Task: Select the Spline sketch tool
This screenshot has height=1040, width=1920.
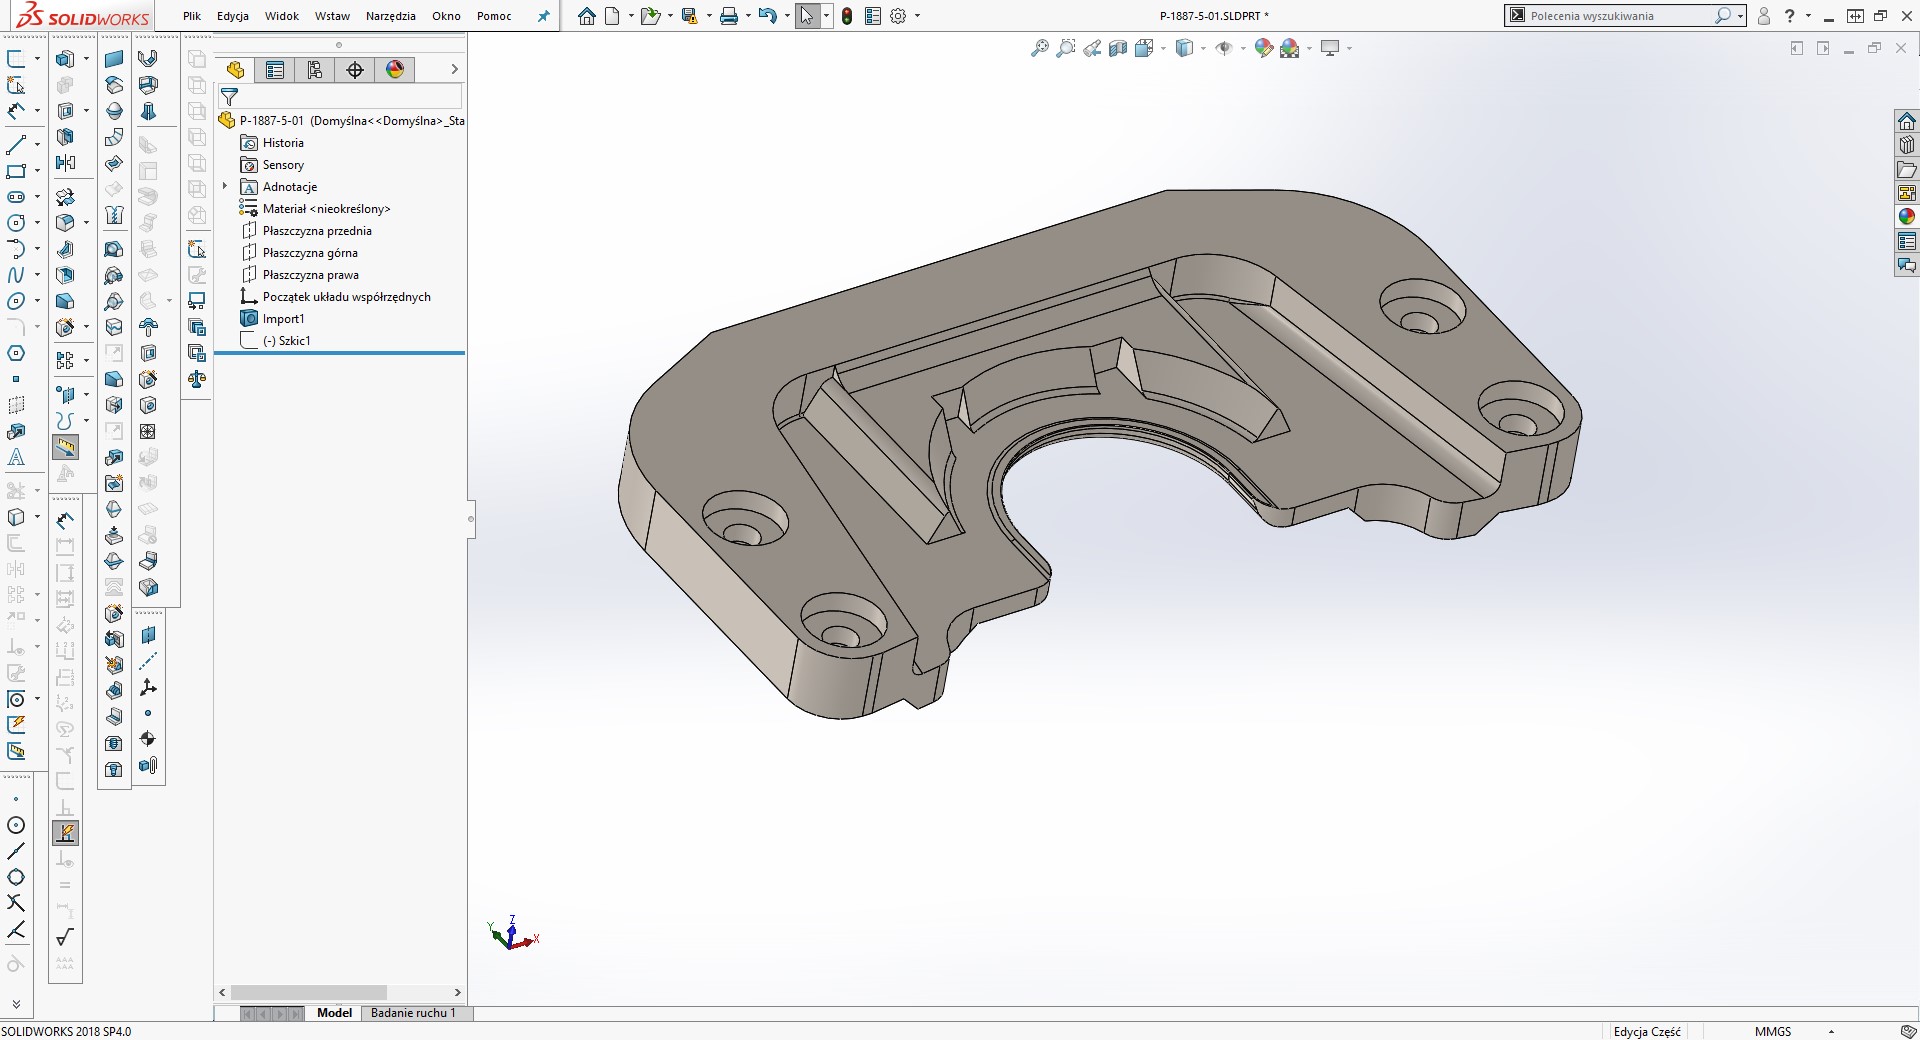Action: (16, 275)
